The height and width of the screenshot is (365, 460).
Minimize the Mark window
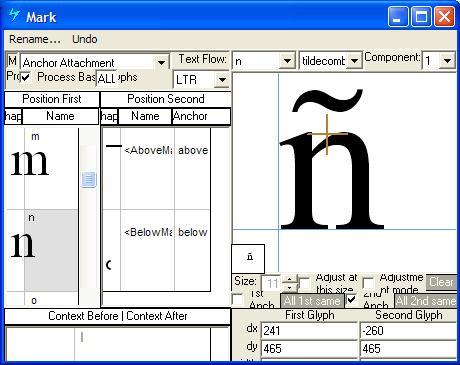pos(398,16)
